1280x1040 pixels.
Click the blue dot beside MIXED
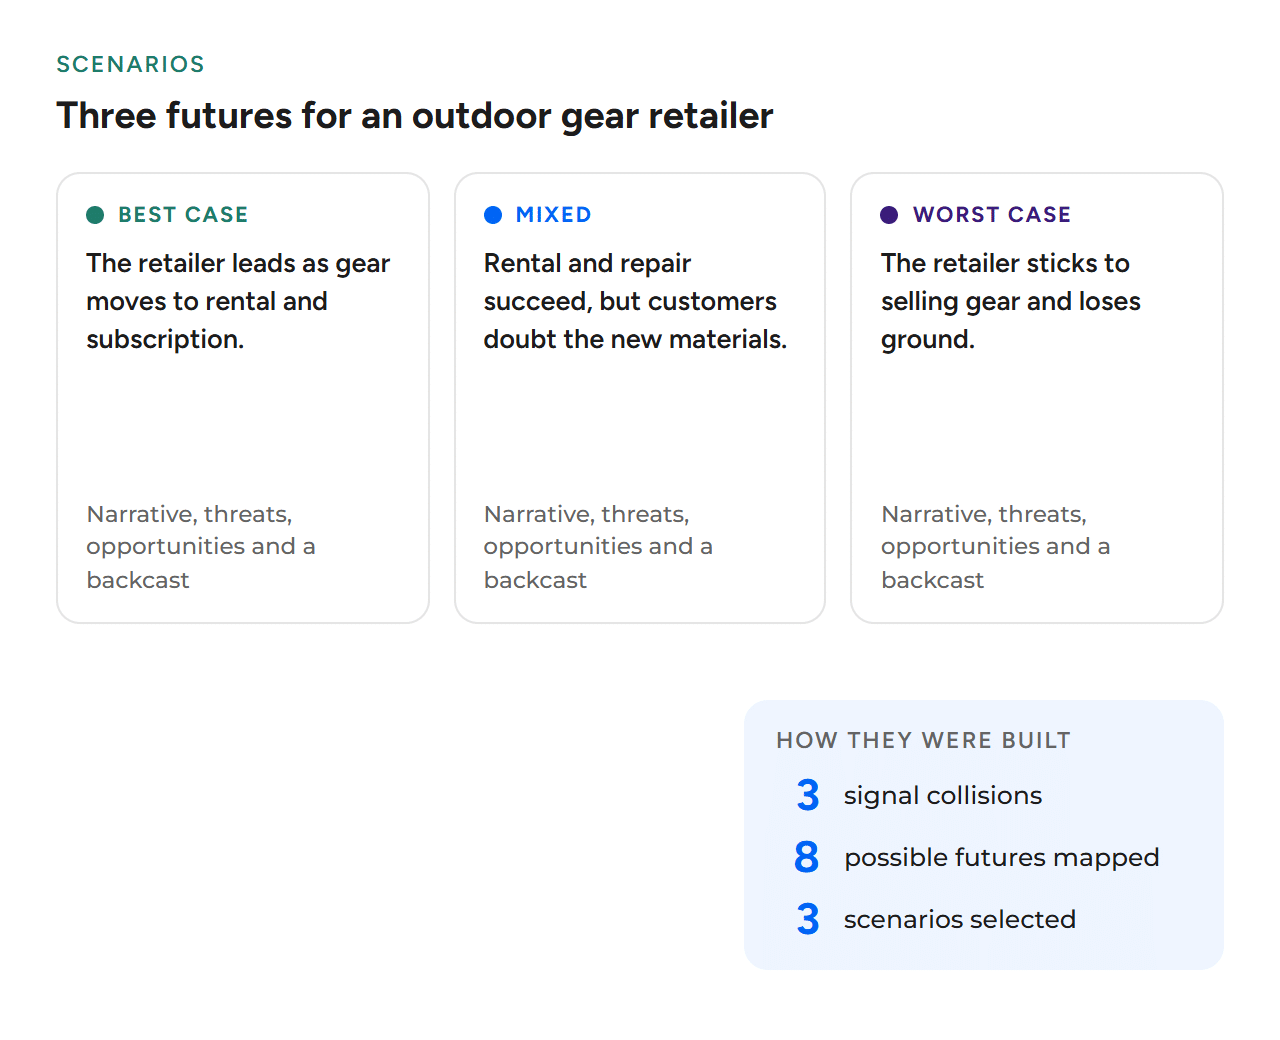(493, 215)
